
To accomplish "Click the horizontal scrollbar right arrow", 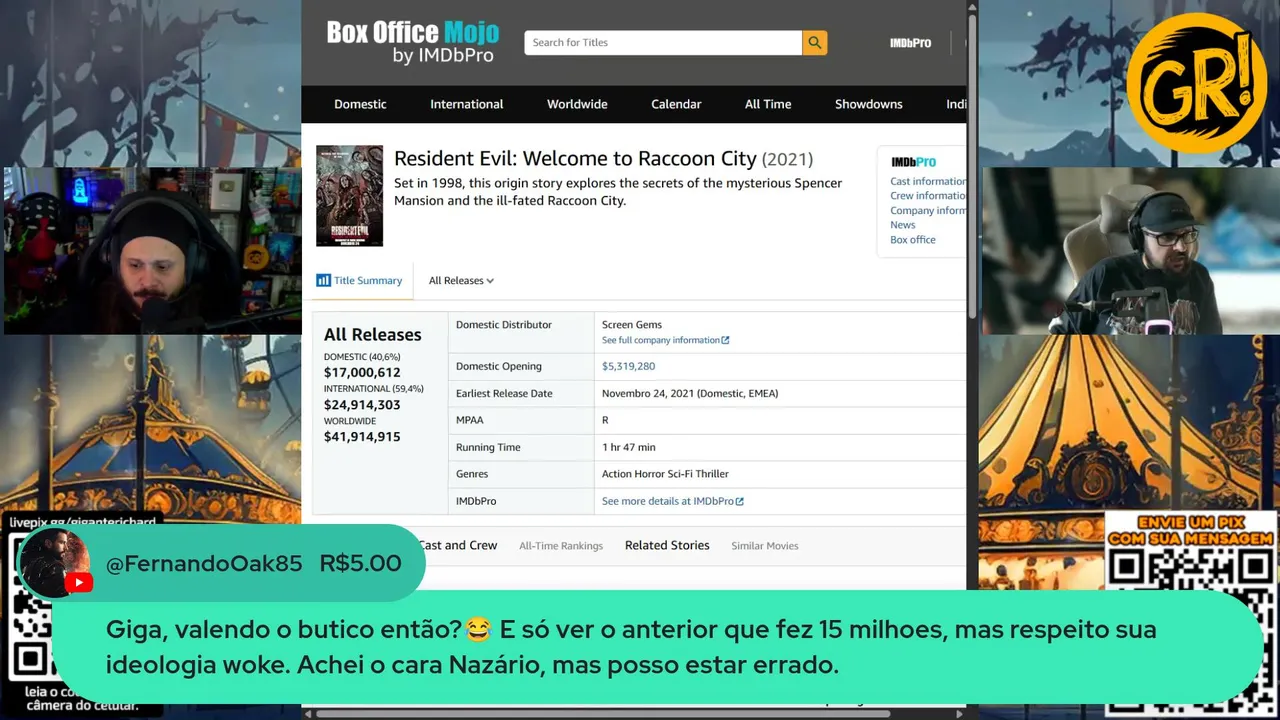I will pos(960,714).
